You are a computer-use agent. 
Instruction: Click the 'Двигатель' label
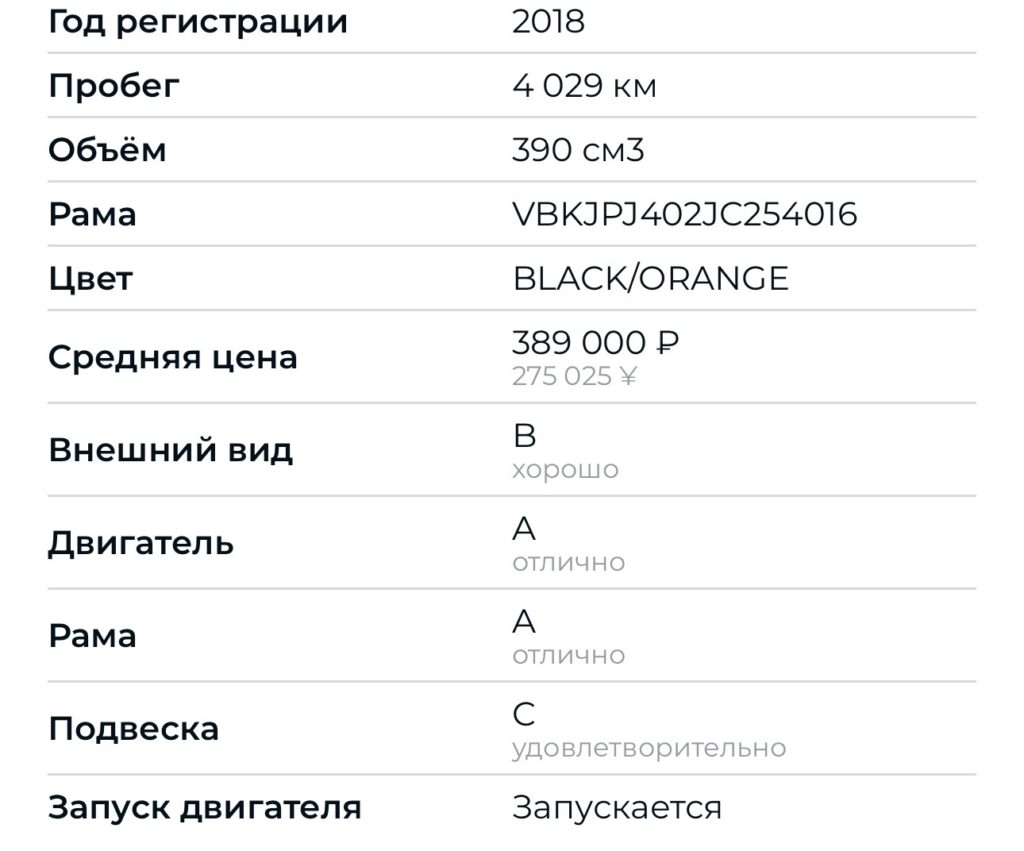(x=141, y=543)
